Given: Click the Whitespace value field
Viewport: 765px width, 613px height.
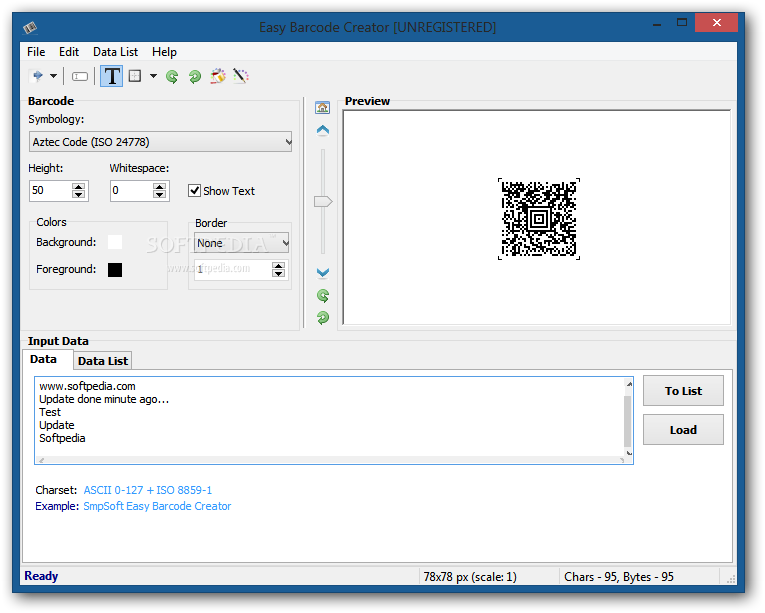Looking at the screenshot, I should [132, 190].
